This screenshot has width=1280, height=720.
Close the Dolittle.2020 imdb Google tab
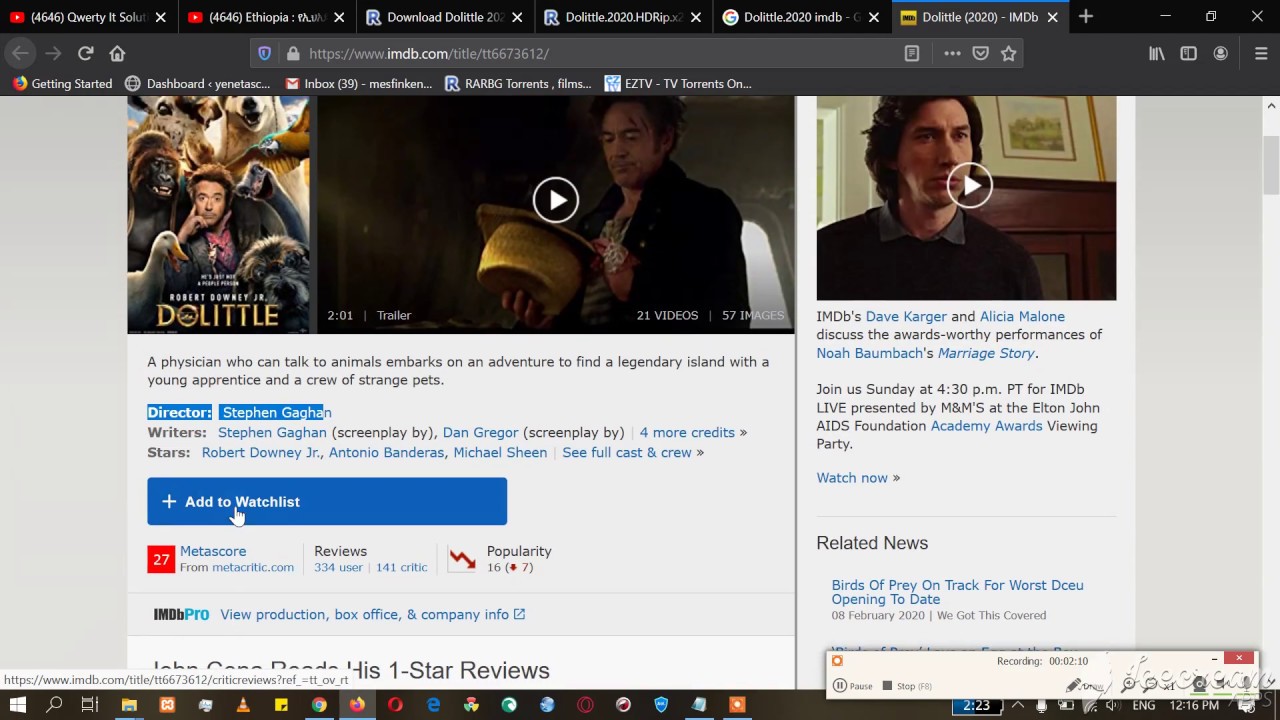click(874, 17)
